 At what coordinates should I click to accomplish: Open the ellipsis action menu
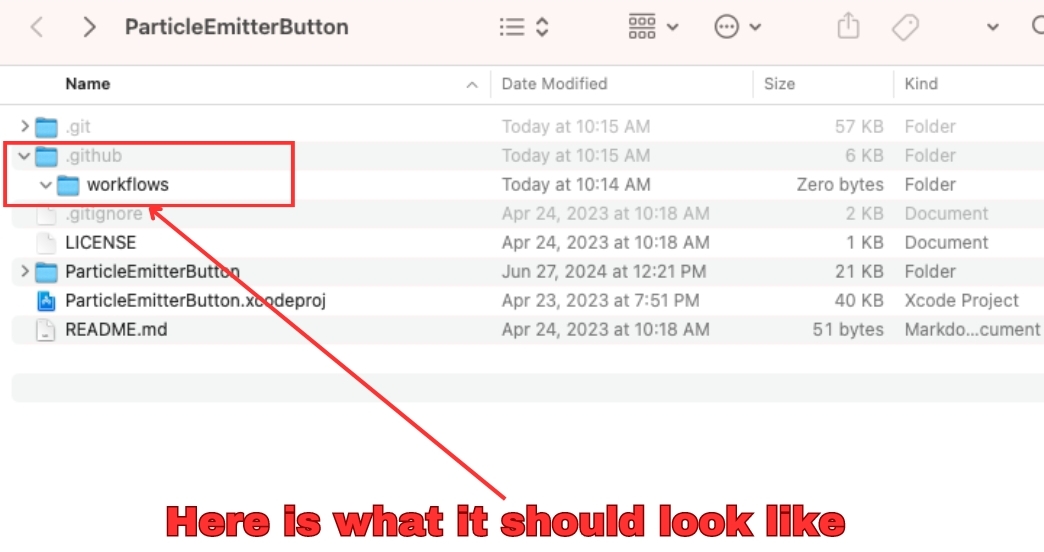click(738, 27)
